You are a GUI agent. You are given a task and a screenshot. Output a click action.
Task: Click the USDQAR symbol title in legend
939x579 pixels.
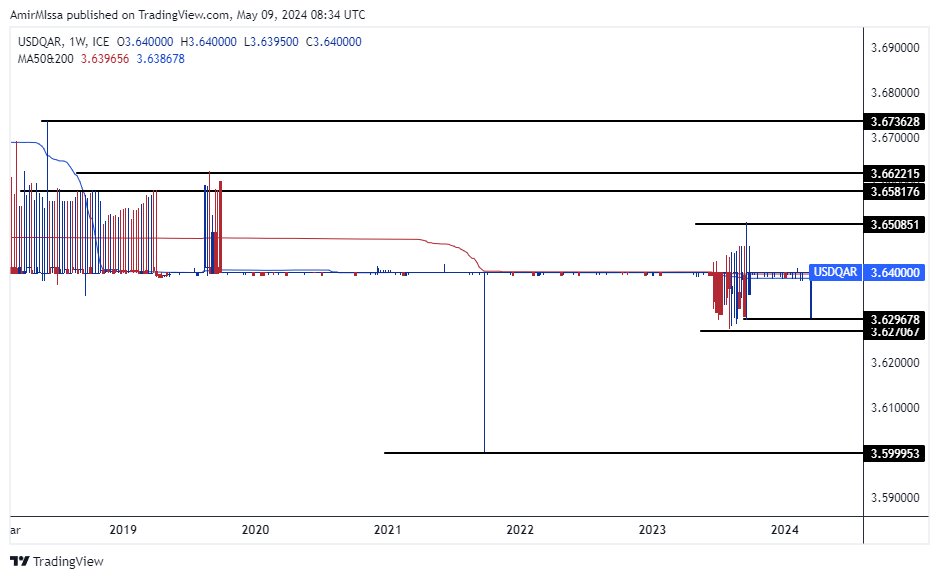point(40,42)
